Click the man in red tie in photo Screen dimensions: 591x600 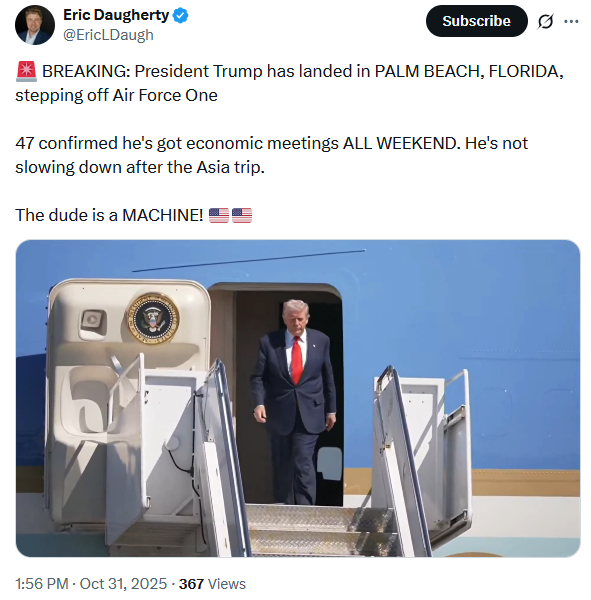294,402
